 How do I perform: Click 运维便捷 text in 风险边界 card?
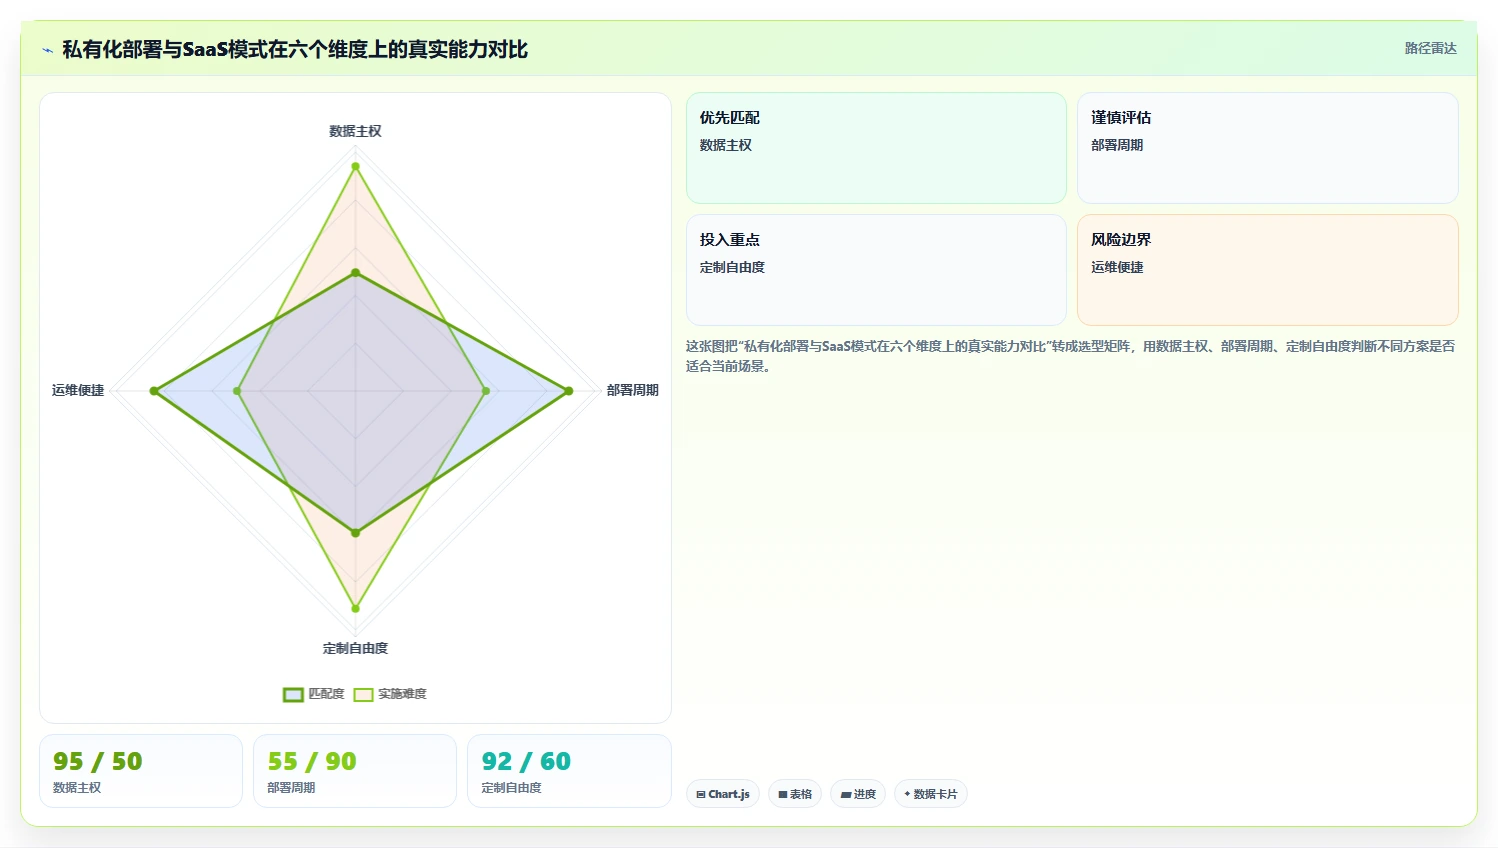tap(1117, 267)
